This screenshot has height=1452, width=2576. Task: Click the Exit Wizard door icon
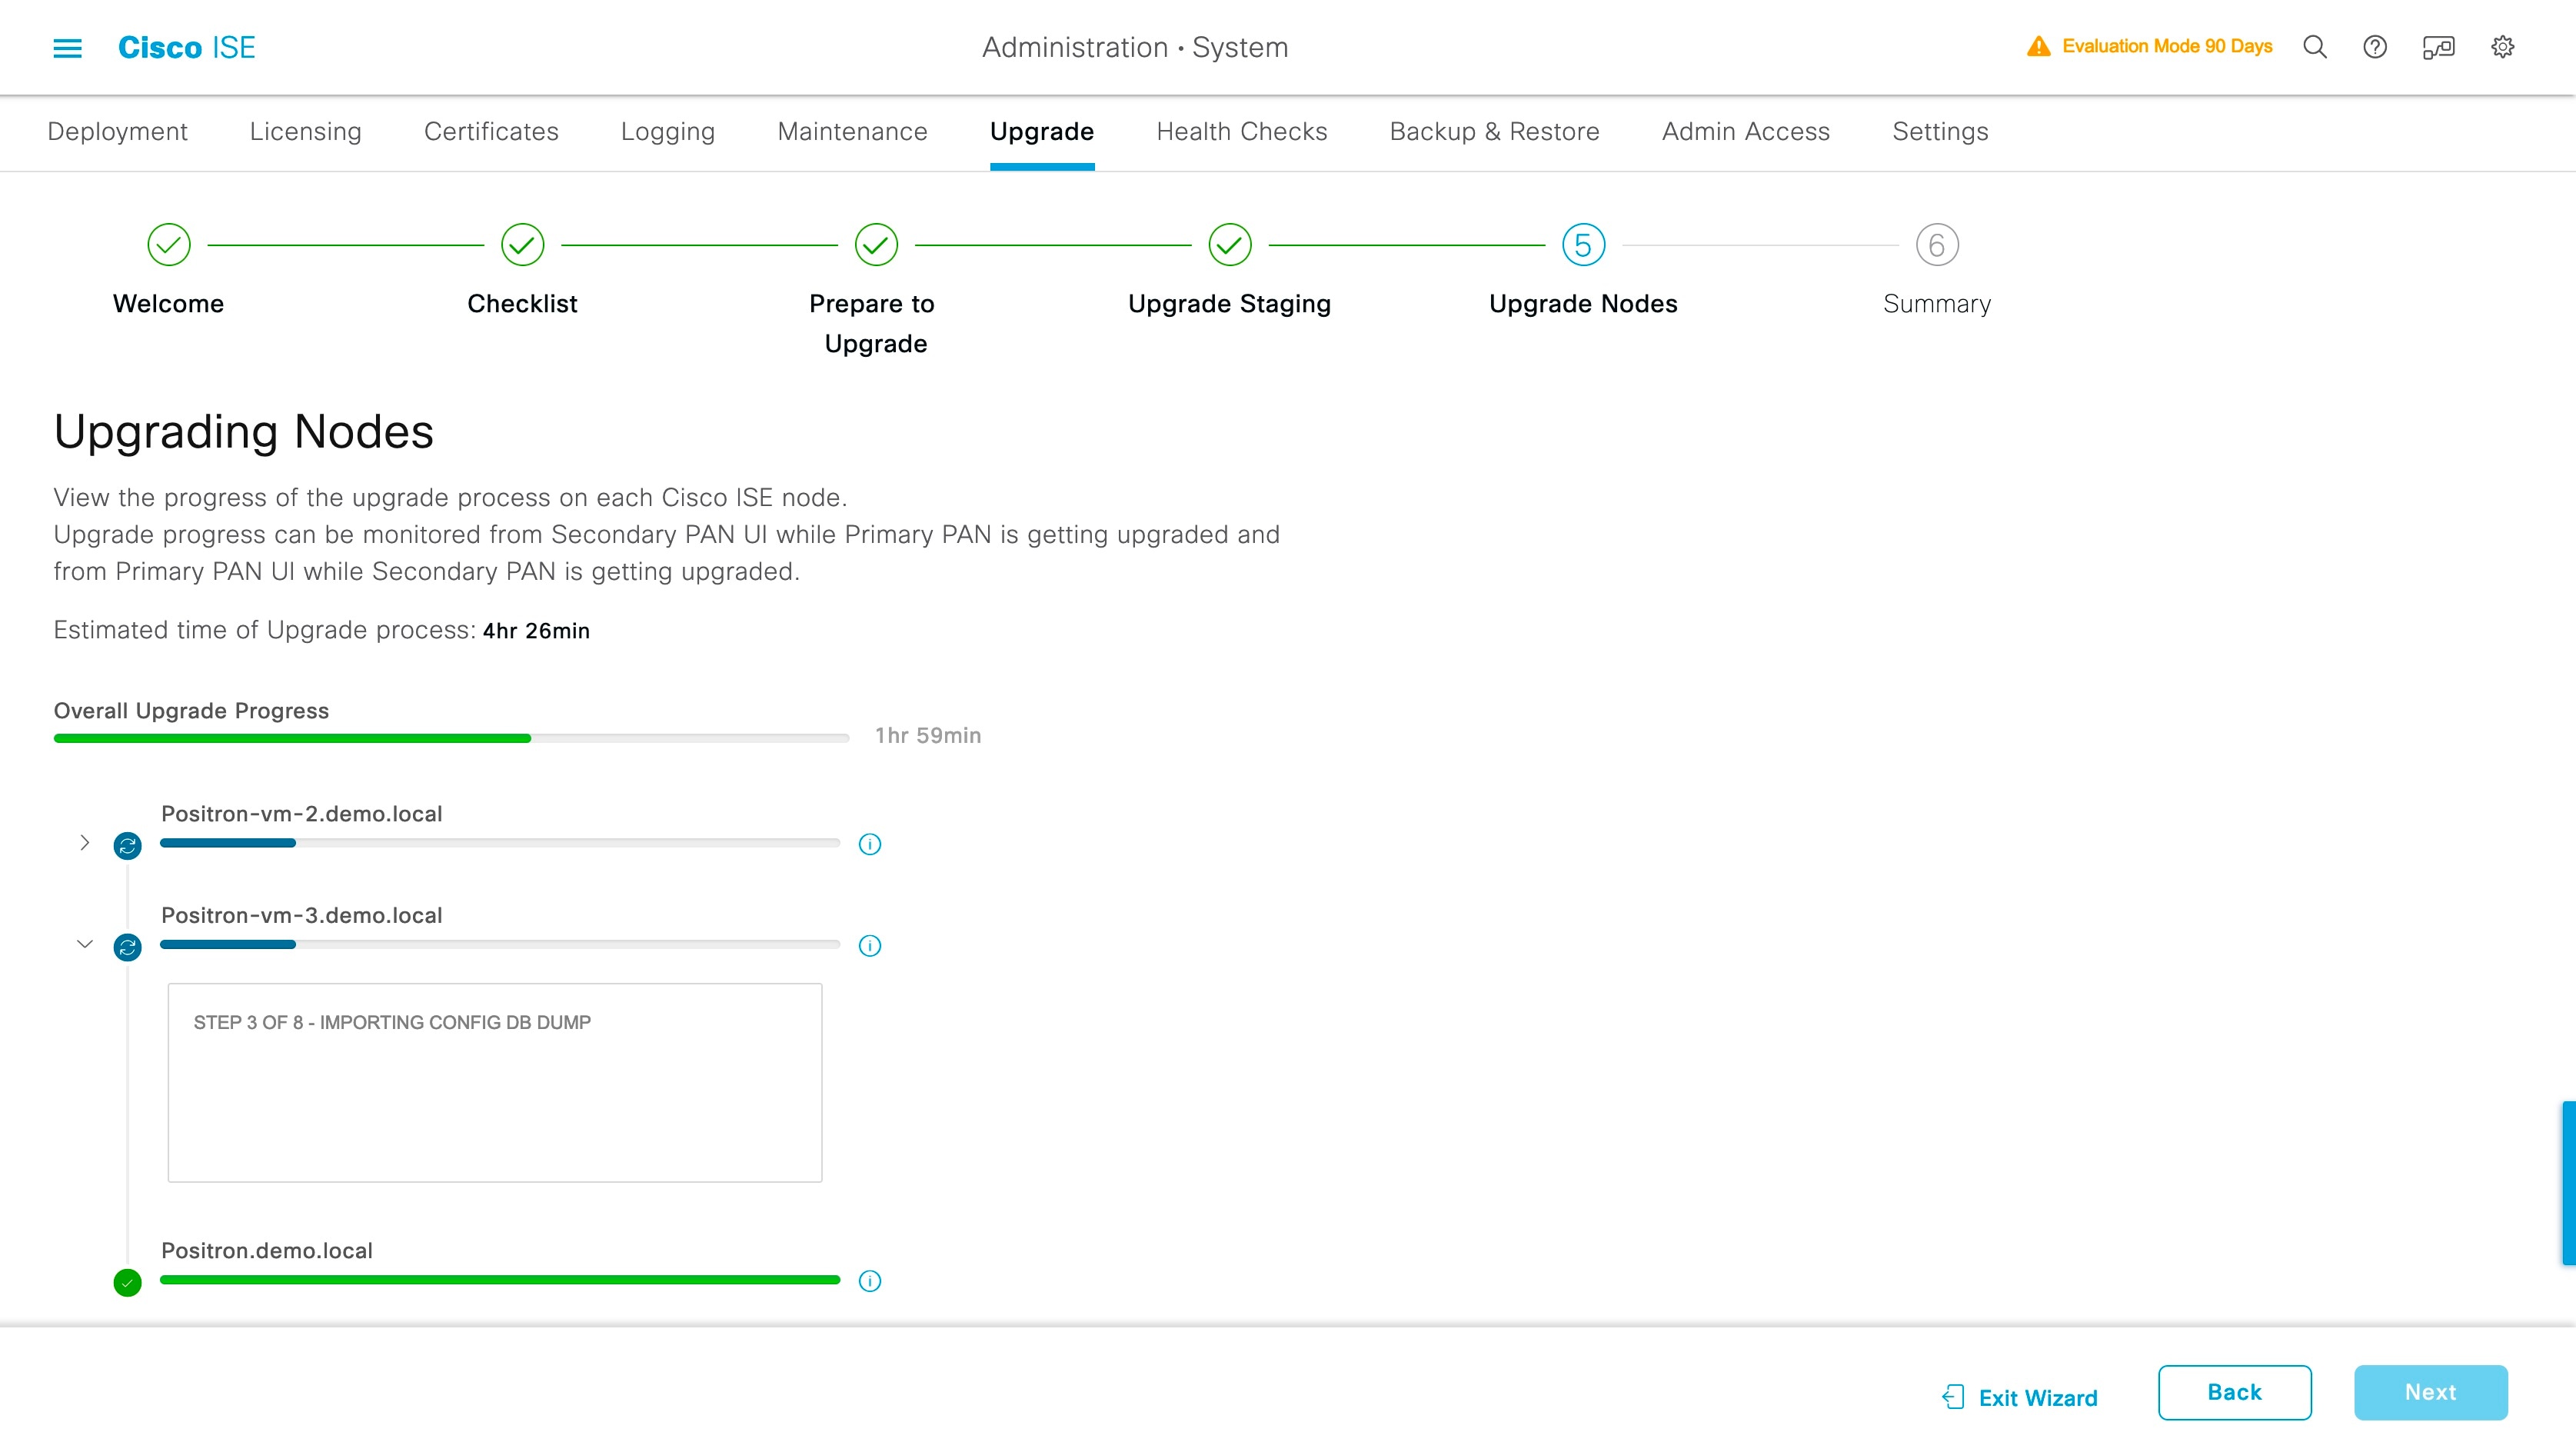1953,1397
